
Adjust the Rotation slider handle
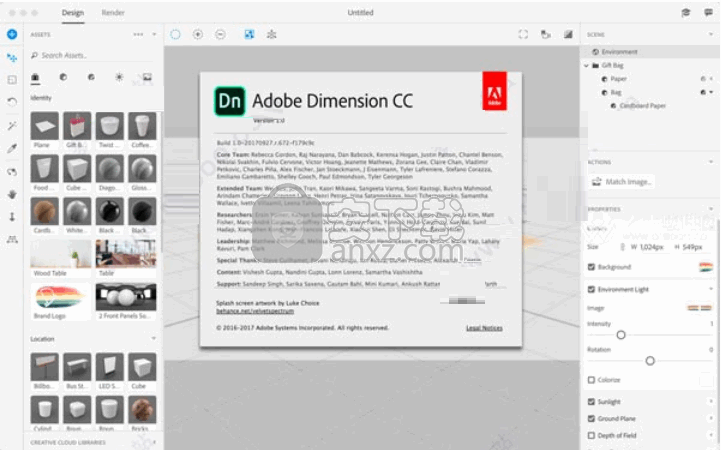coord(650,361)
